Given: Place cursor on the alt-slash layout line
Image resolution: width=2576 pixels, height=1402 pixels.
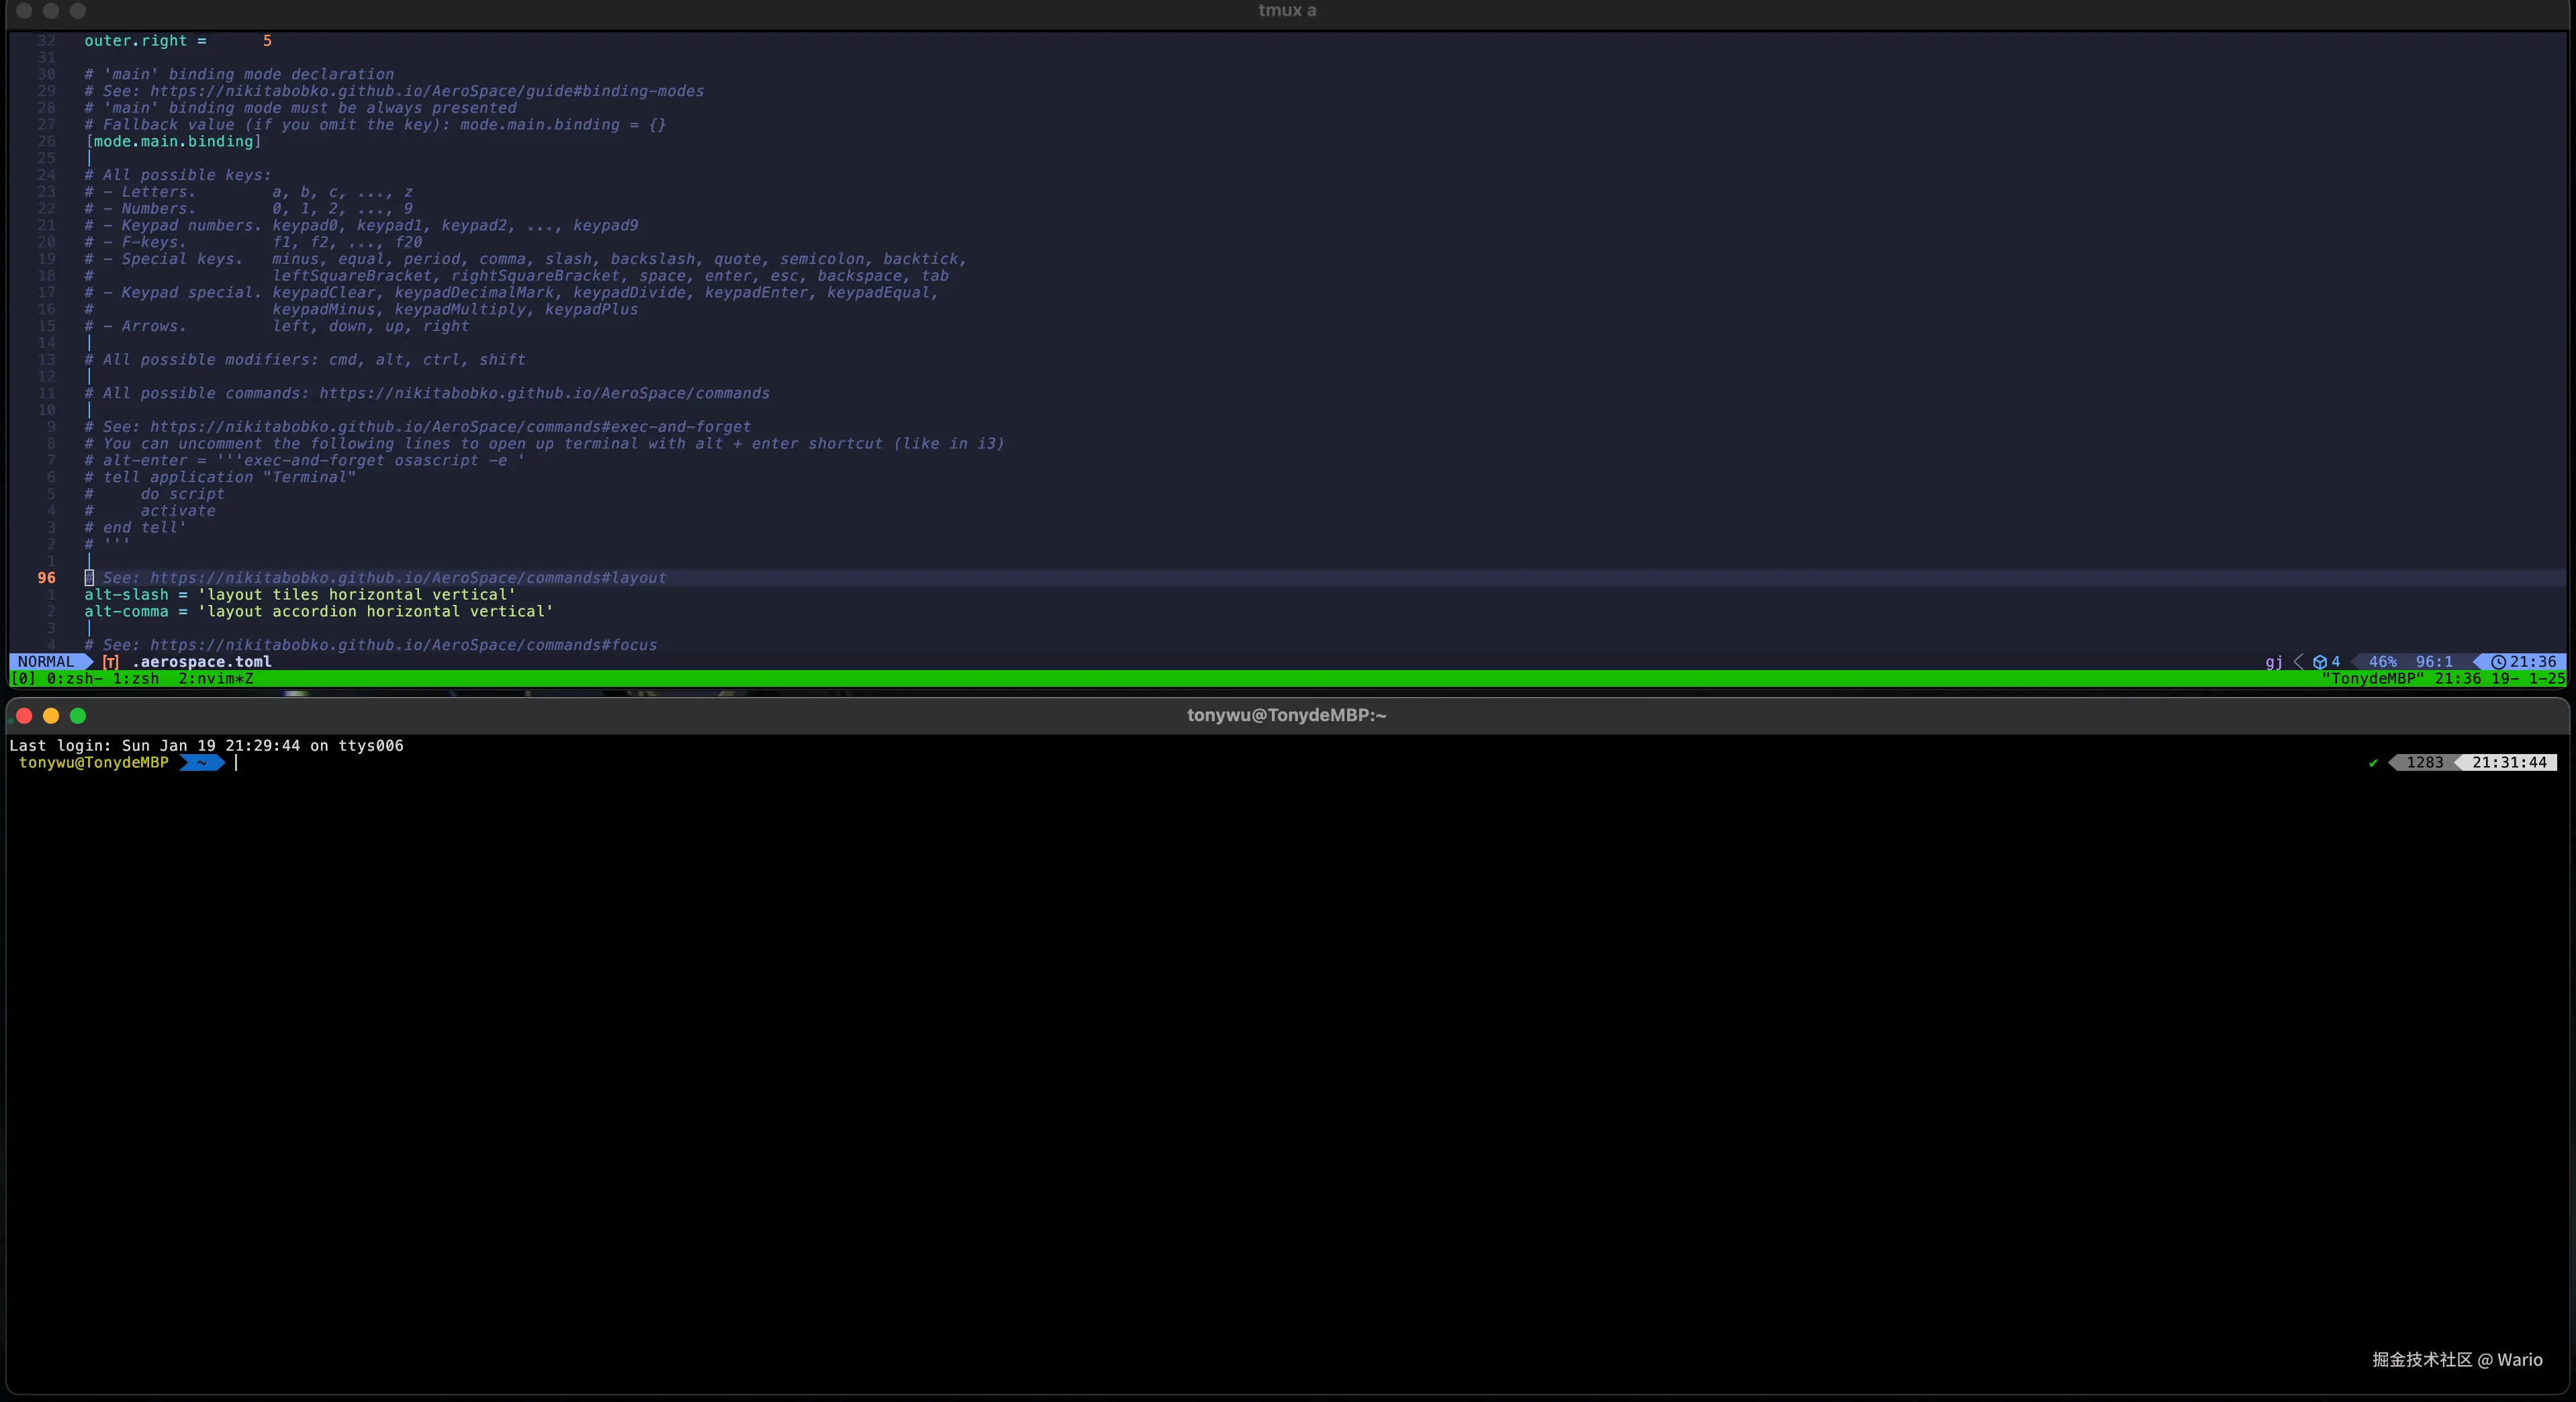Looking at the screenshot, I should point(300,595).
